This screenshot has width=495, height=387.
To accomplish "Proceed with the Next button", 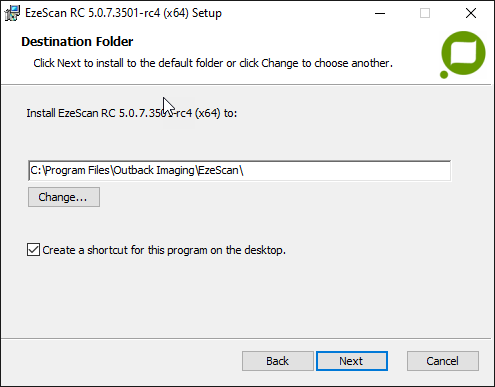I will click(352, 361).
